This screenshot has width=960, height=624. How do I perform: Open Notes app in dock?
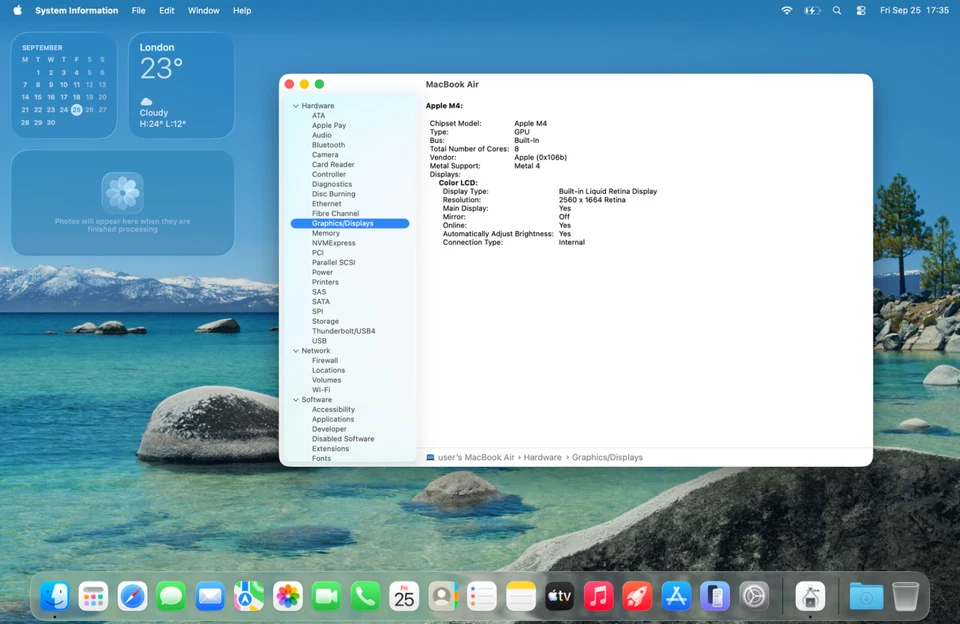(521, 596)
